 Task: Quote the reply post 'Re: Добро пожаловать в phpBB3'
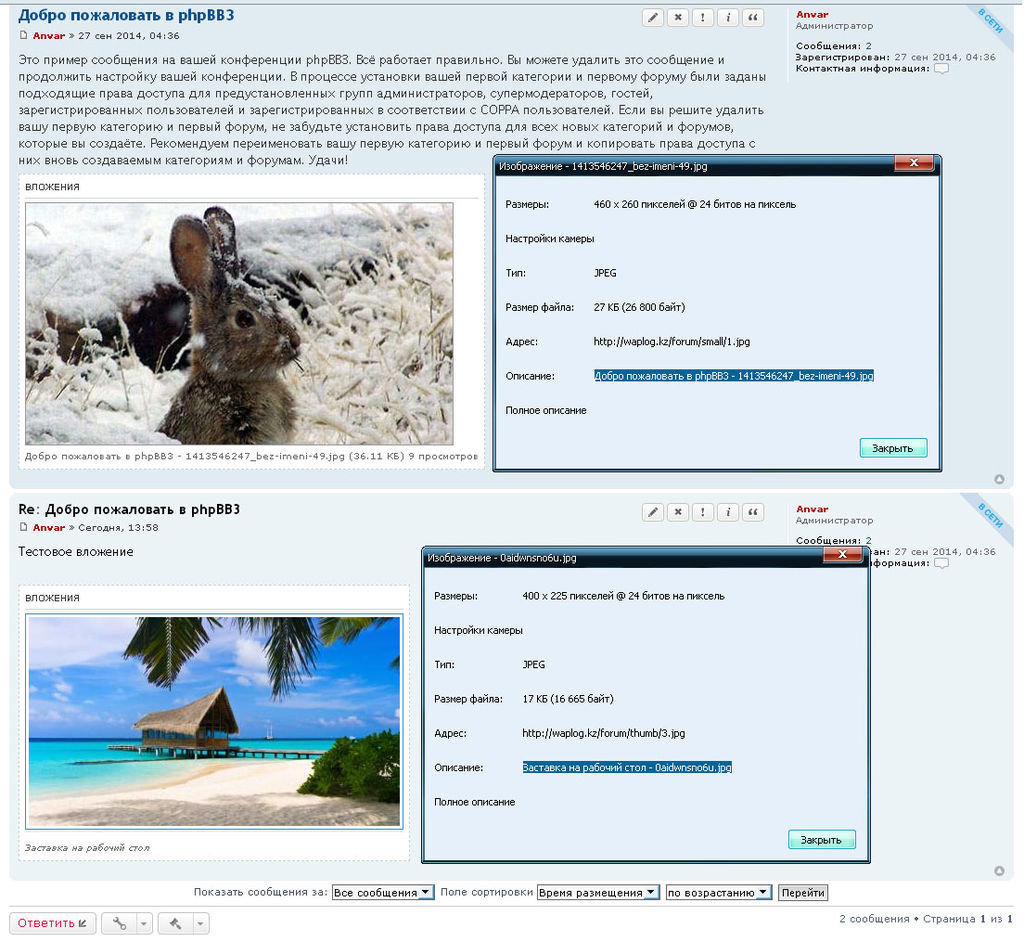pos(753,512)
